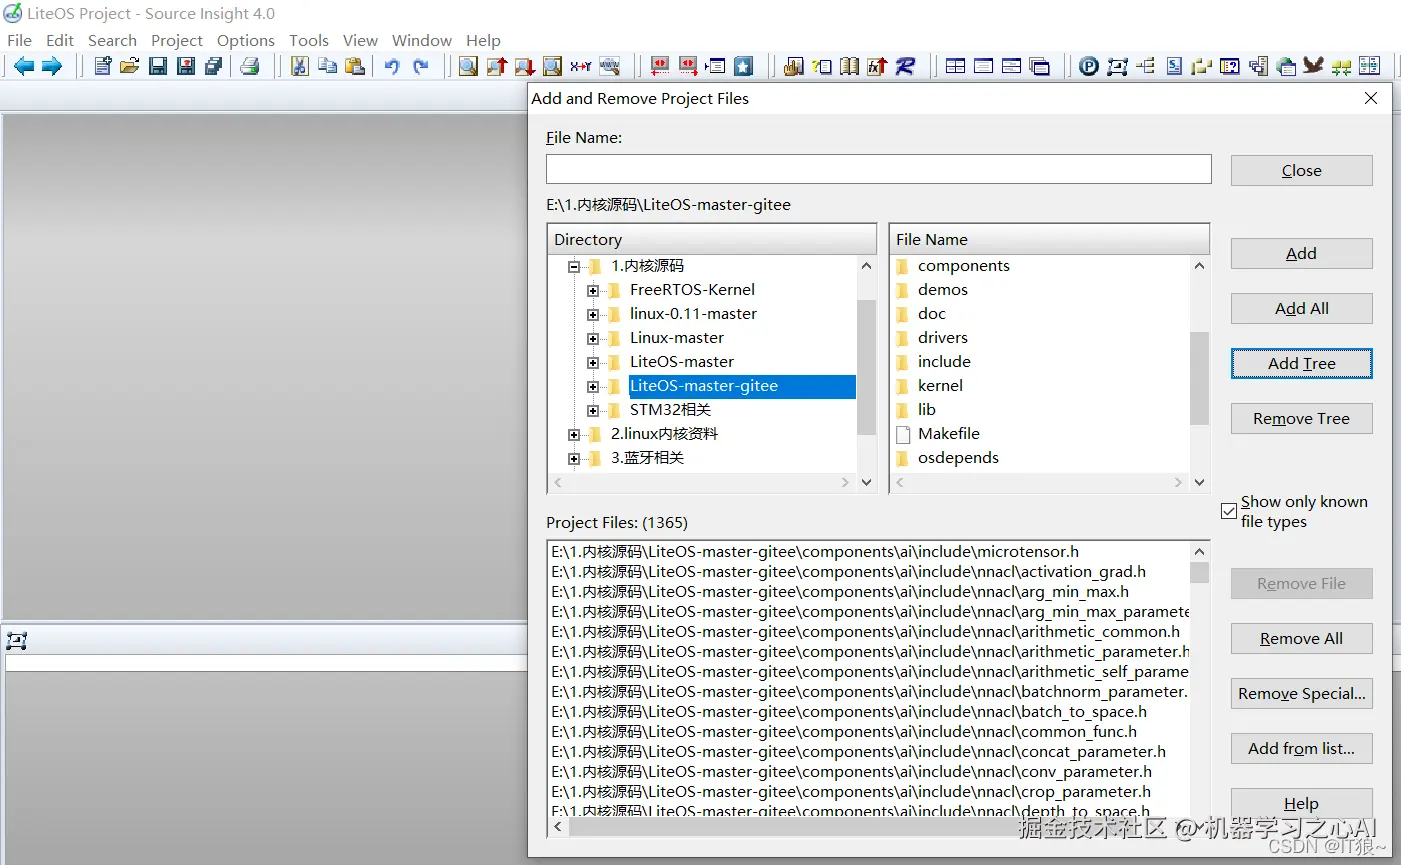This screenshot has width=1401, height=865.
Task: Click the Add from list... button
Action: pos(1301,748)
